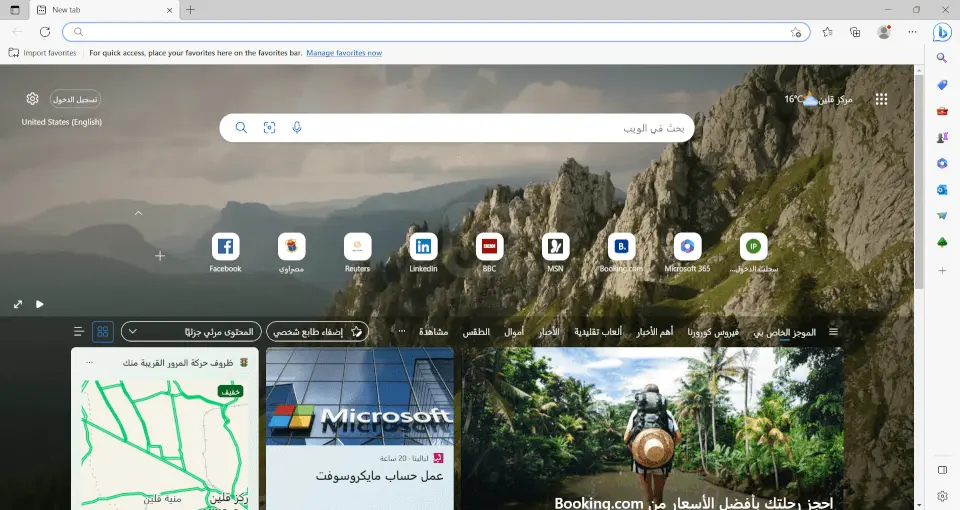
Task: Click the Manage favorites now link
Action: click(x=344, y=53)
